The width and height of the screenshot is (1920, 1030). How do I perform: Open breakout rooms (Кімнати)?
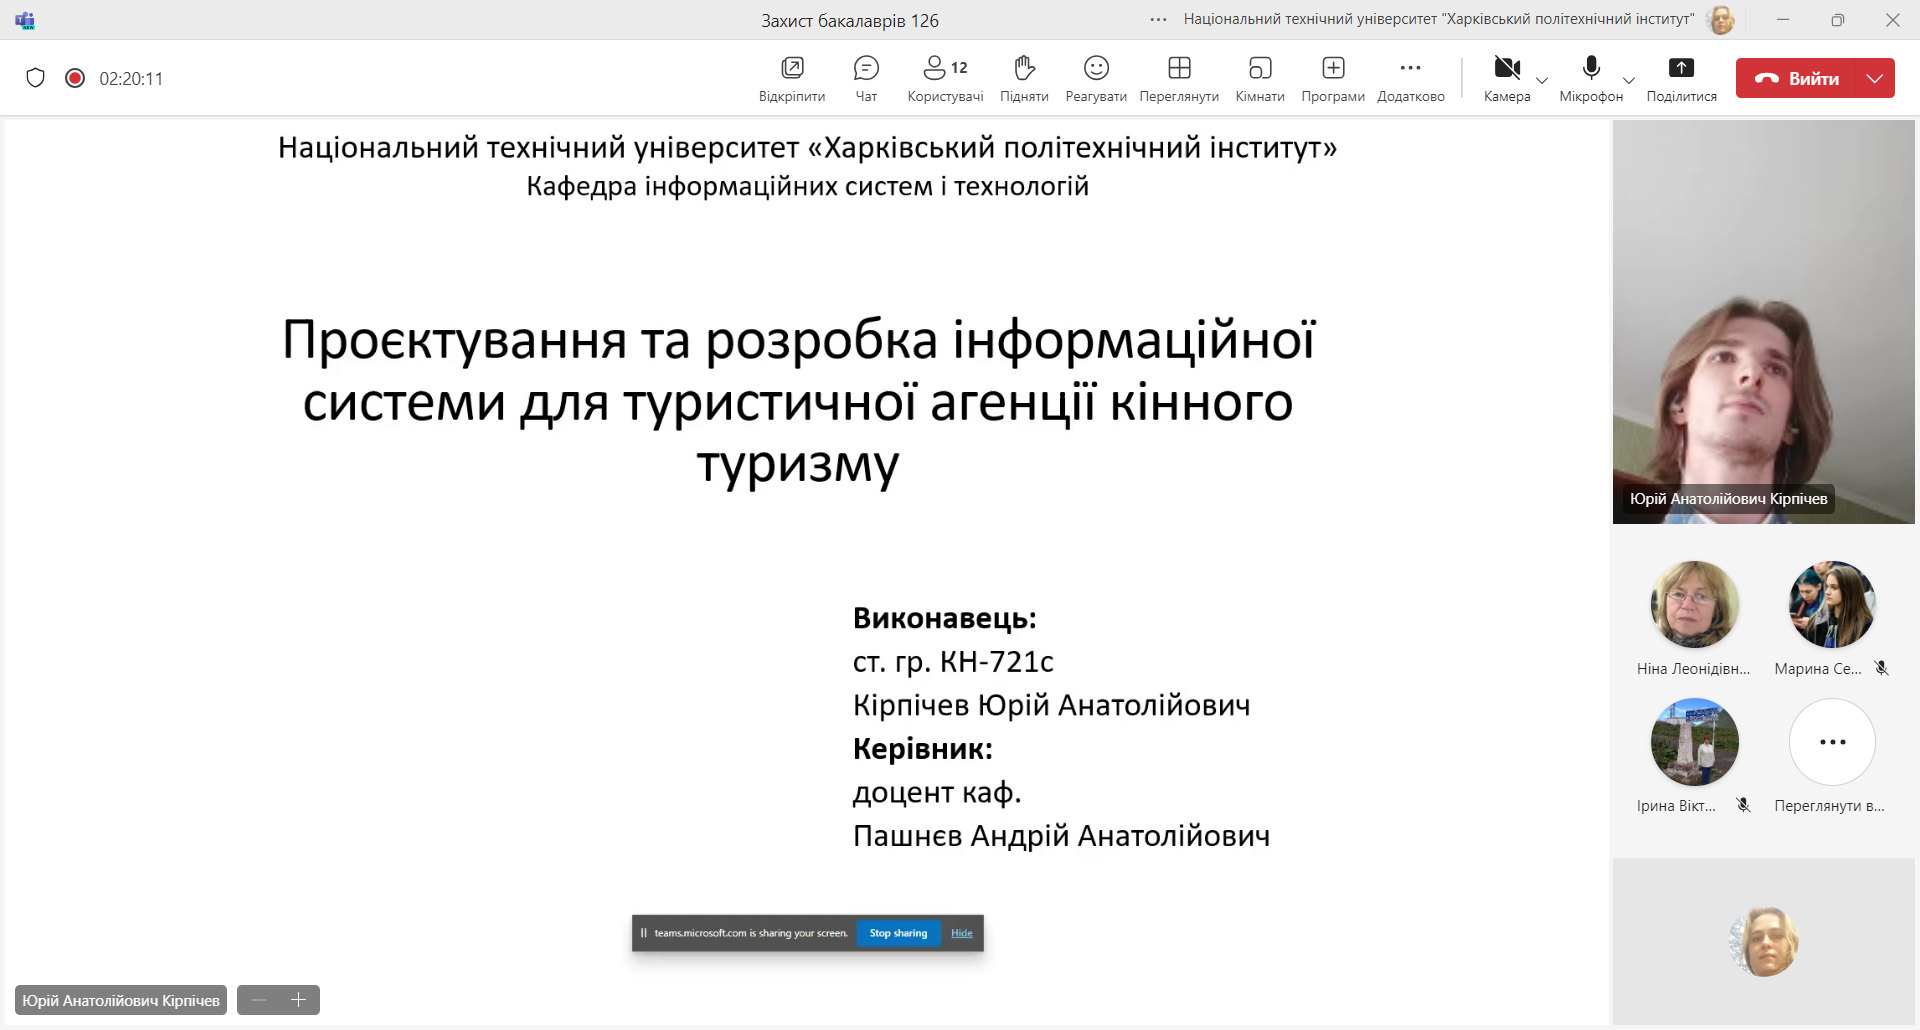pos(1260,78)
